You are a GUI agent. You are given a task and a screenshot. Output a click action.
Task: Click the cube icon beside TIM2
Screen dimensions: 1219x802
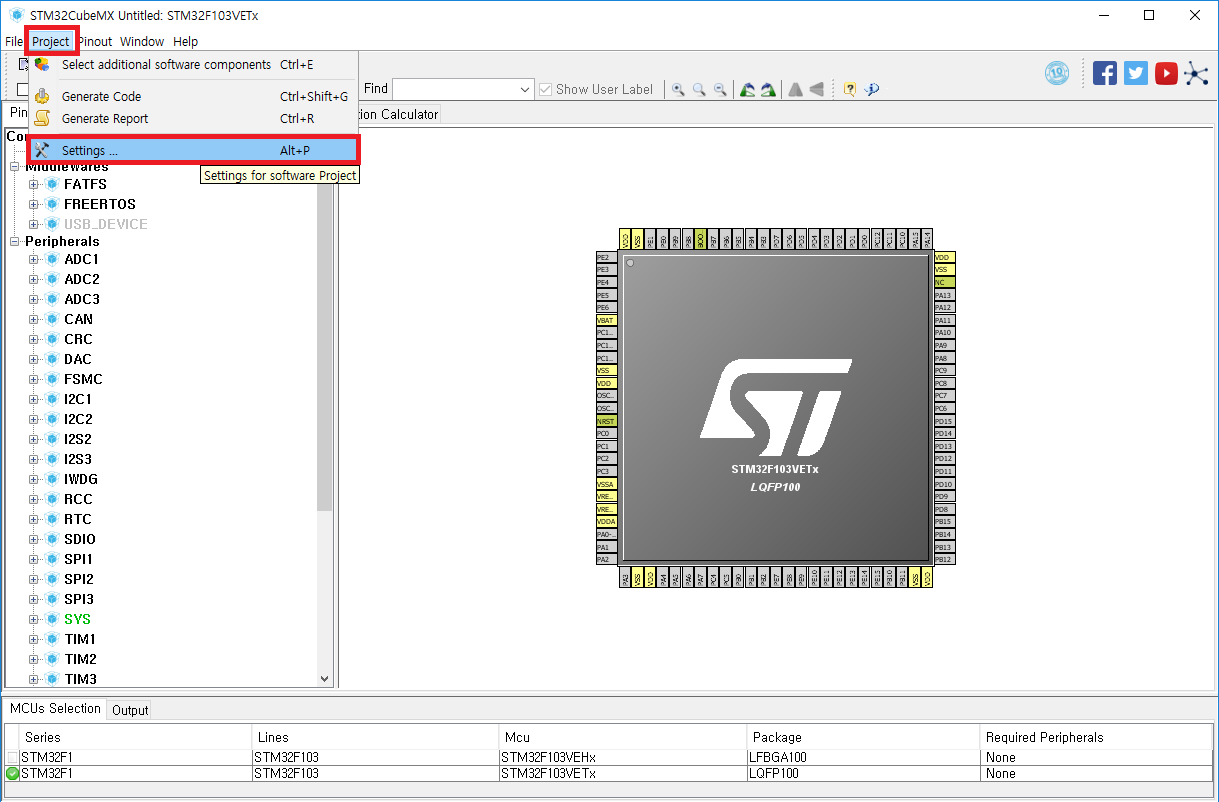52,659
